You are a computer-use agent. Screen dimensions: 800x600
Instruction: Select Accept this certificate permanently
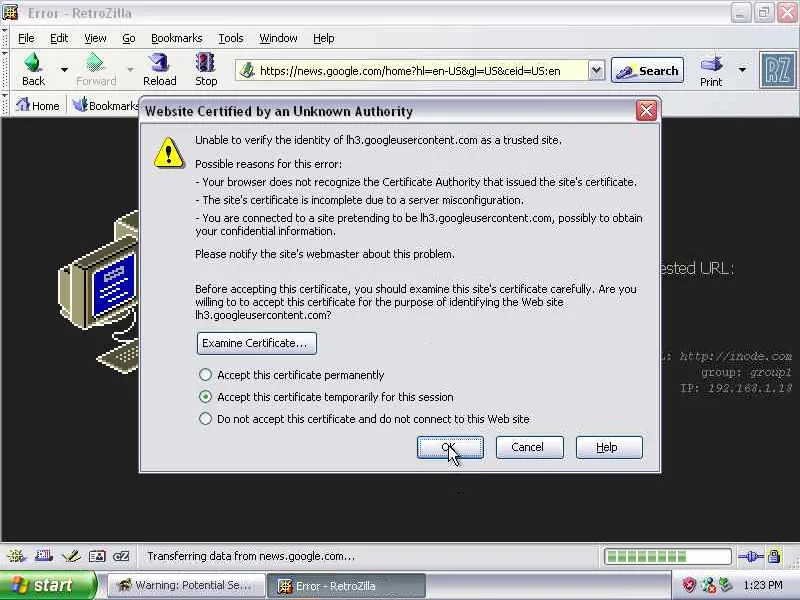click(x=205, y=375)
